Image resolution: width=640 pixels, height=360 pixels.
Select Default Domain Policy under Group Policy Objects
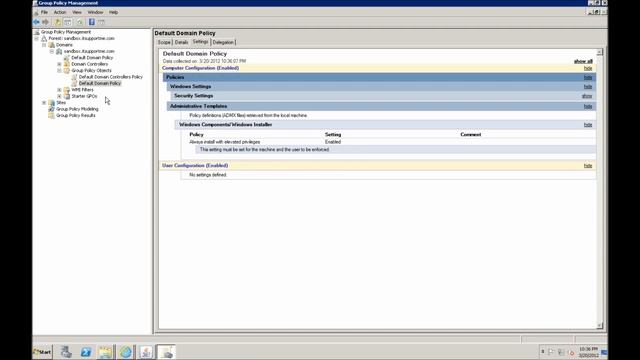point(100,83)
